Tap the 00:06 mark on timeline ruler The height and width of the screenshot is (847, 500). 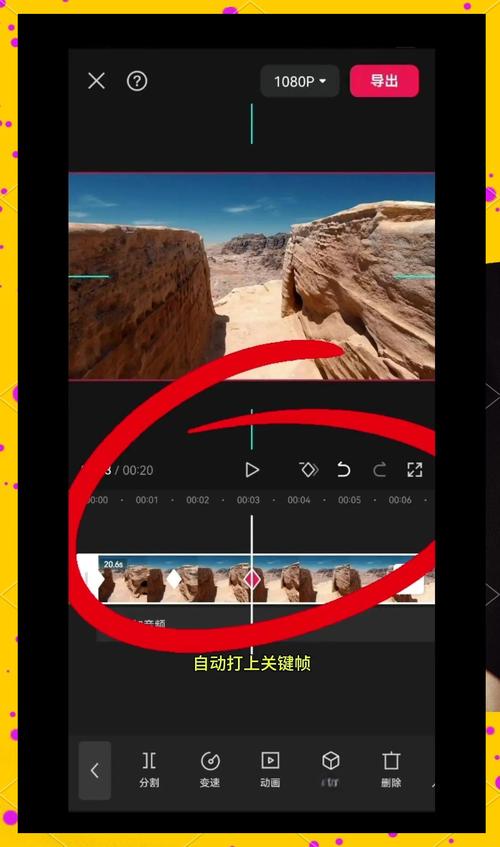(400, 500)
